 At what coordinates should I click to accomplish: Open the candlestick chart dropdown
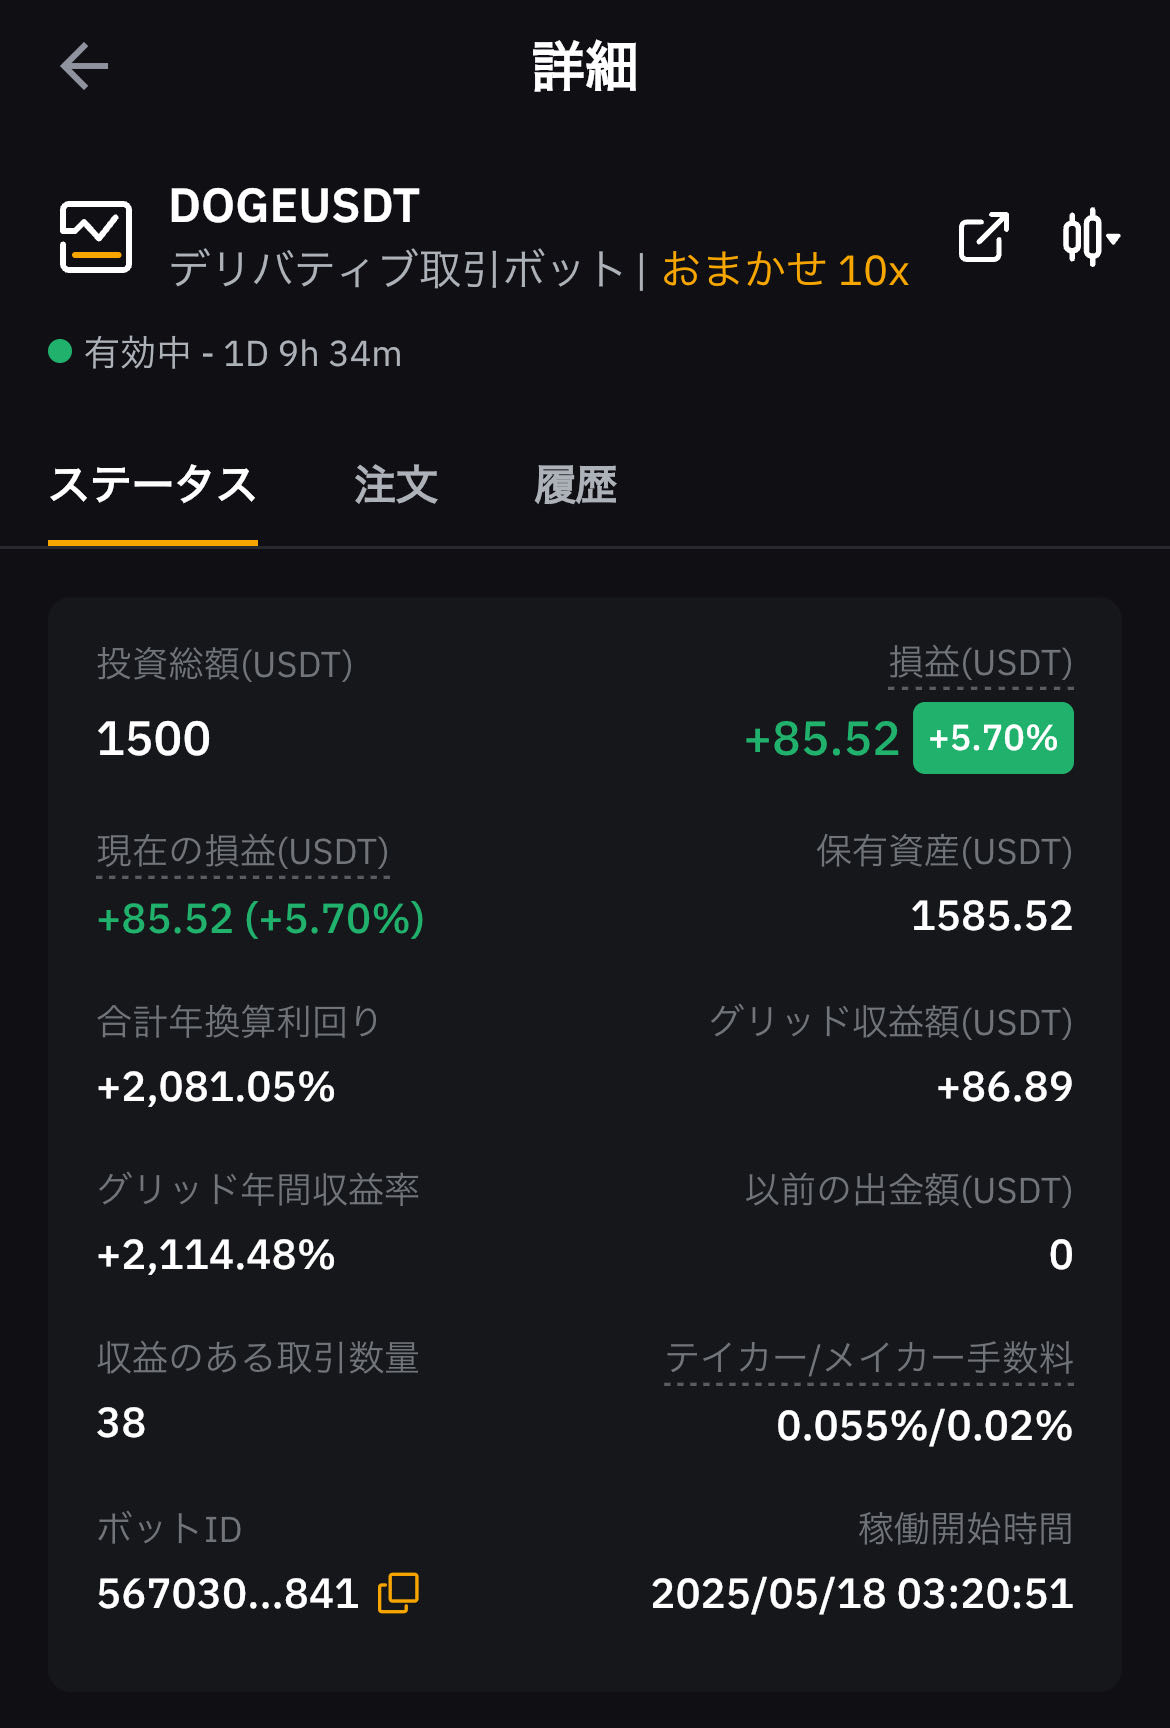[1091, 238]
